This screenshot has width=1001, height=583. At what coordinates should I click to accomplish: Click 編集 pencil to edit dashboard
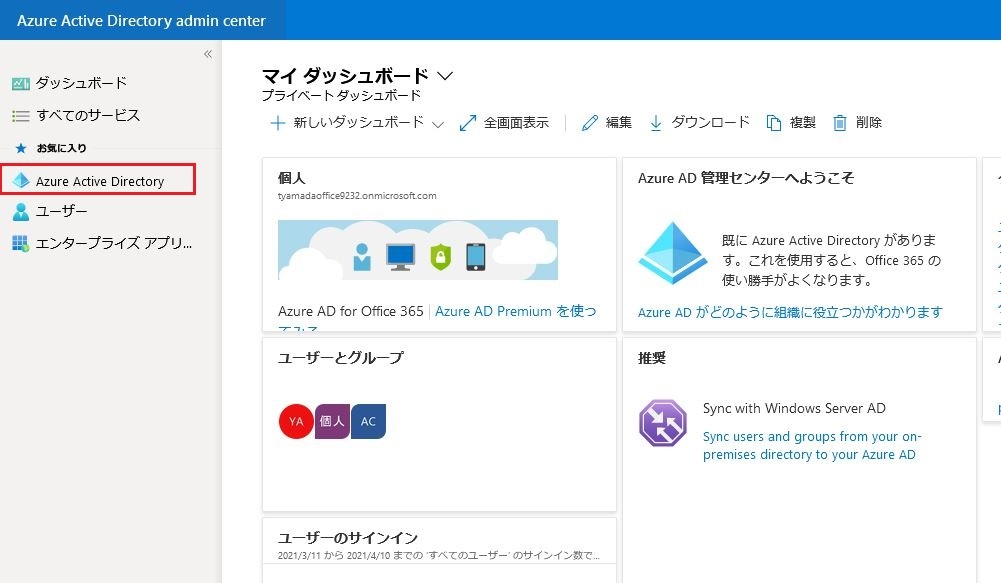pyautogui.click(x=606, y=123)
